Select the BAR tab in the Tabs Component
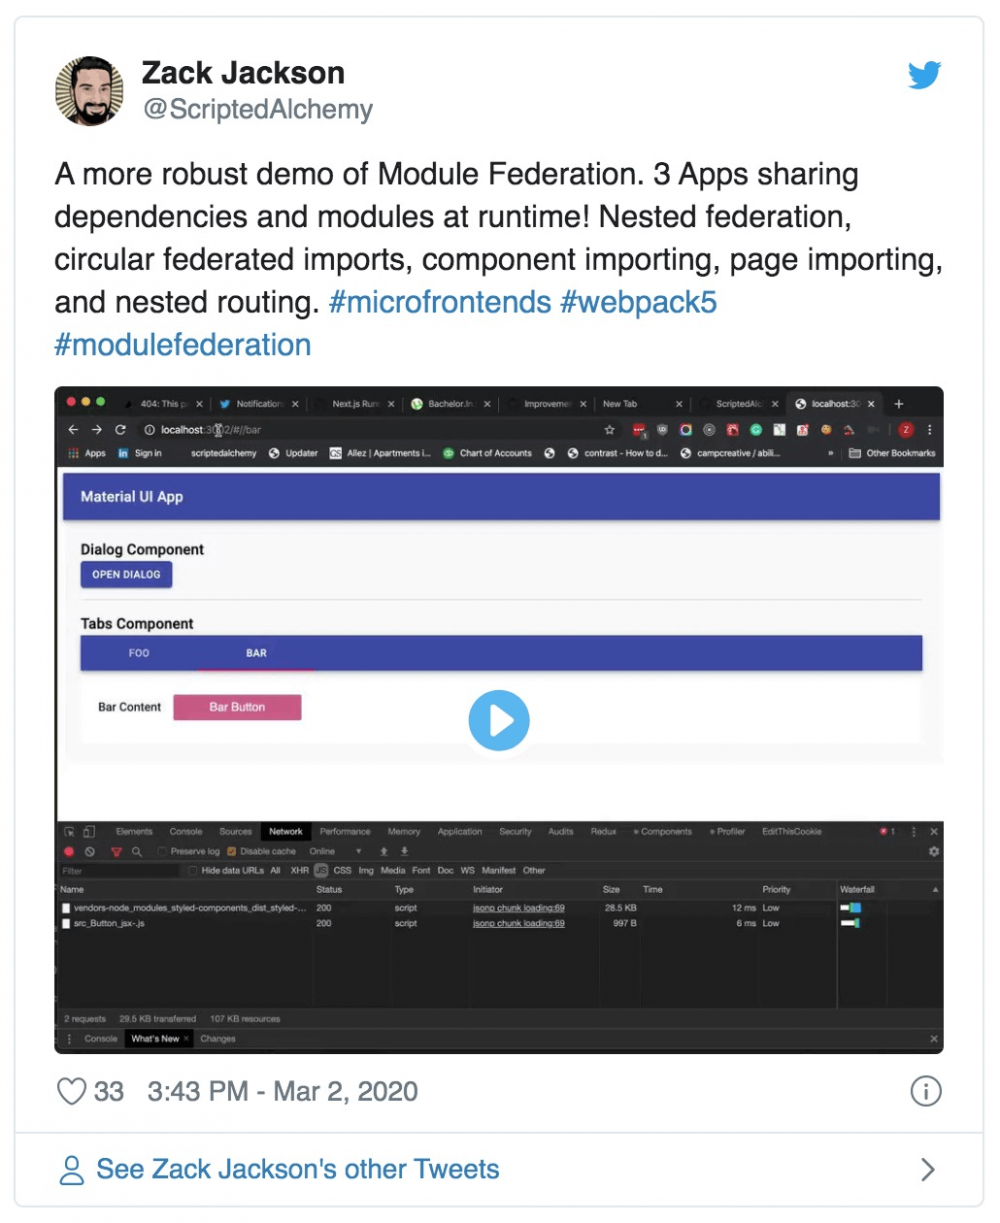 (x=255, y=653)
